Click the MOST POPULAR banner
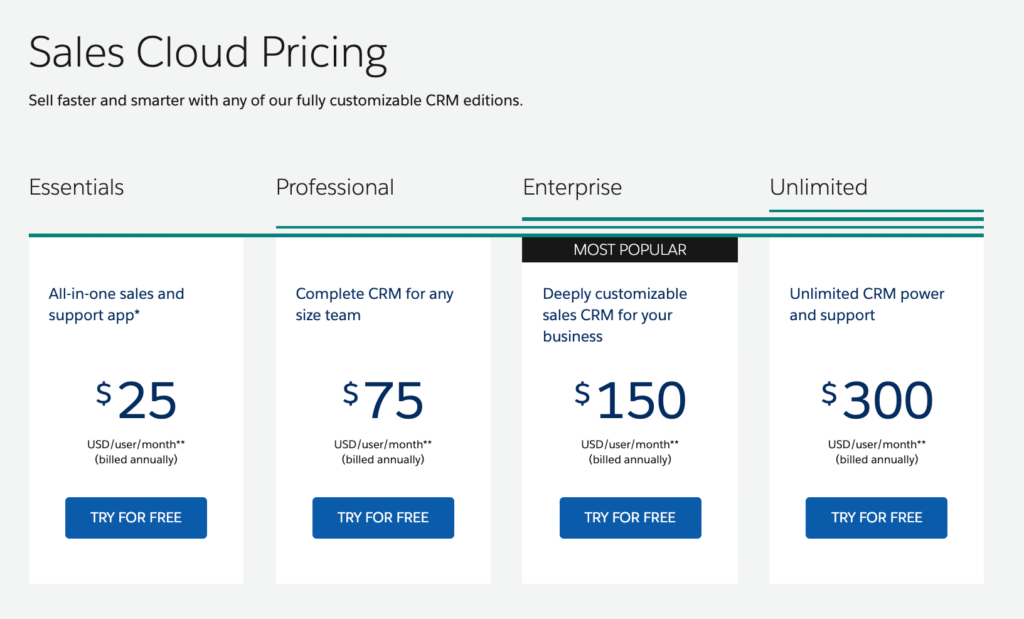This screenshot has width=1024, height=619. (630, 249)
